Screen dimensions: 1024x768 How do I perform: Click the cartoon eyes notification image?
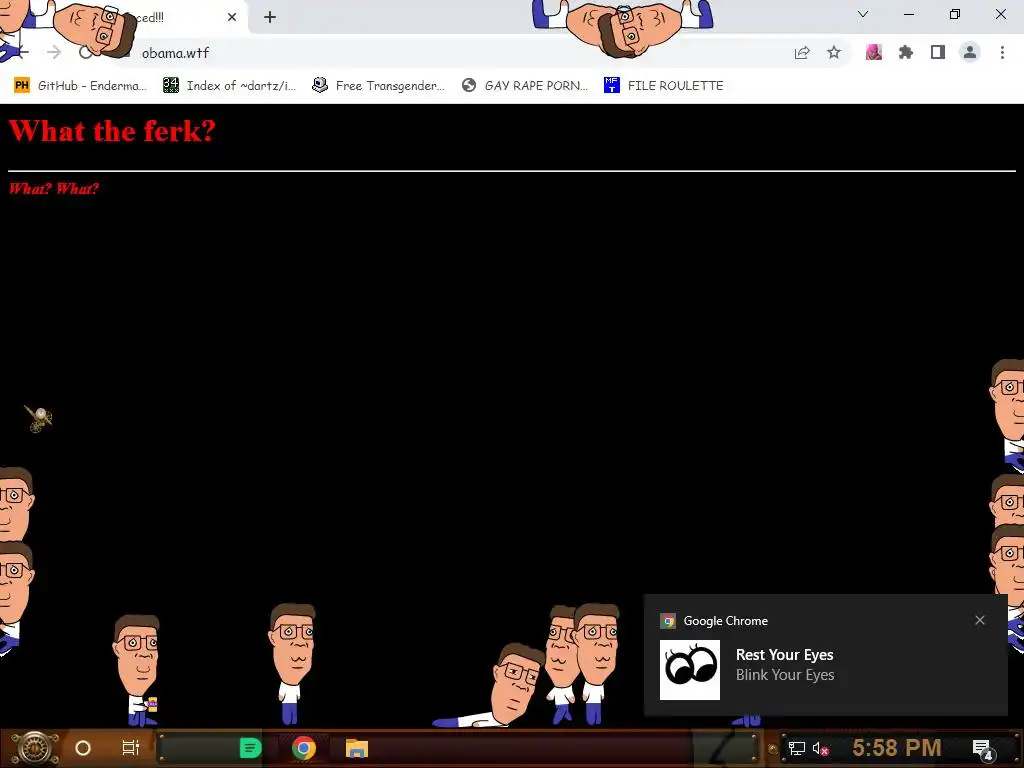click(x=690, y=669)
